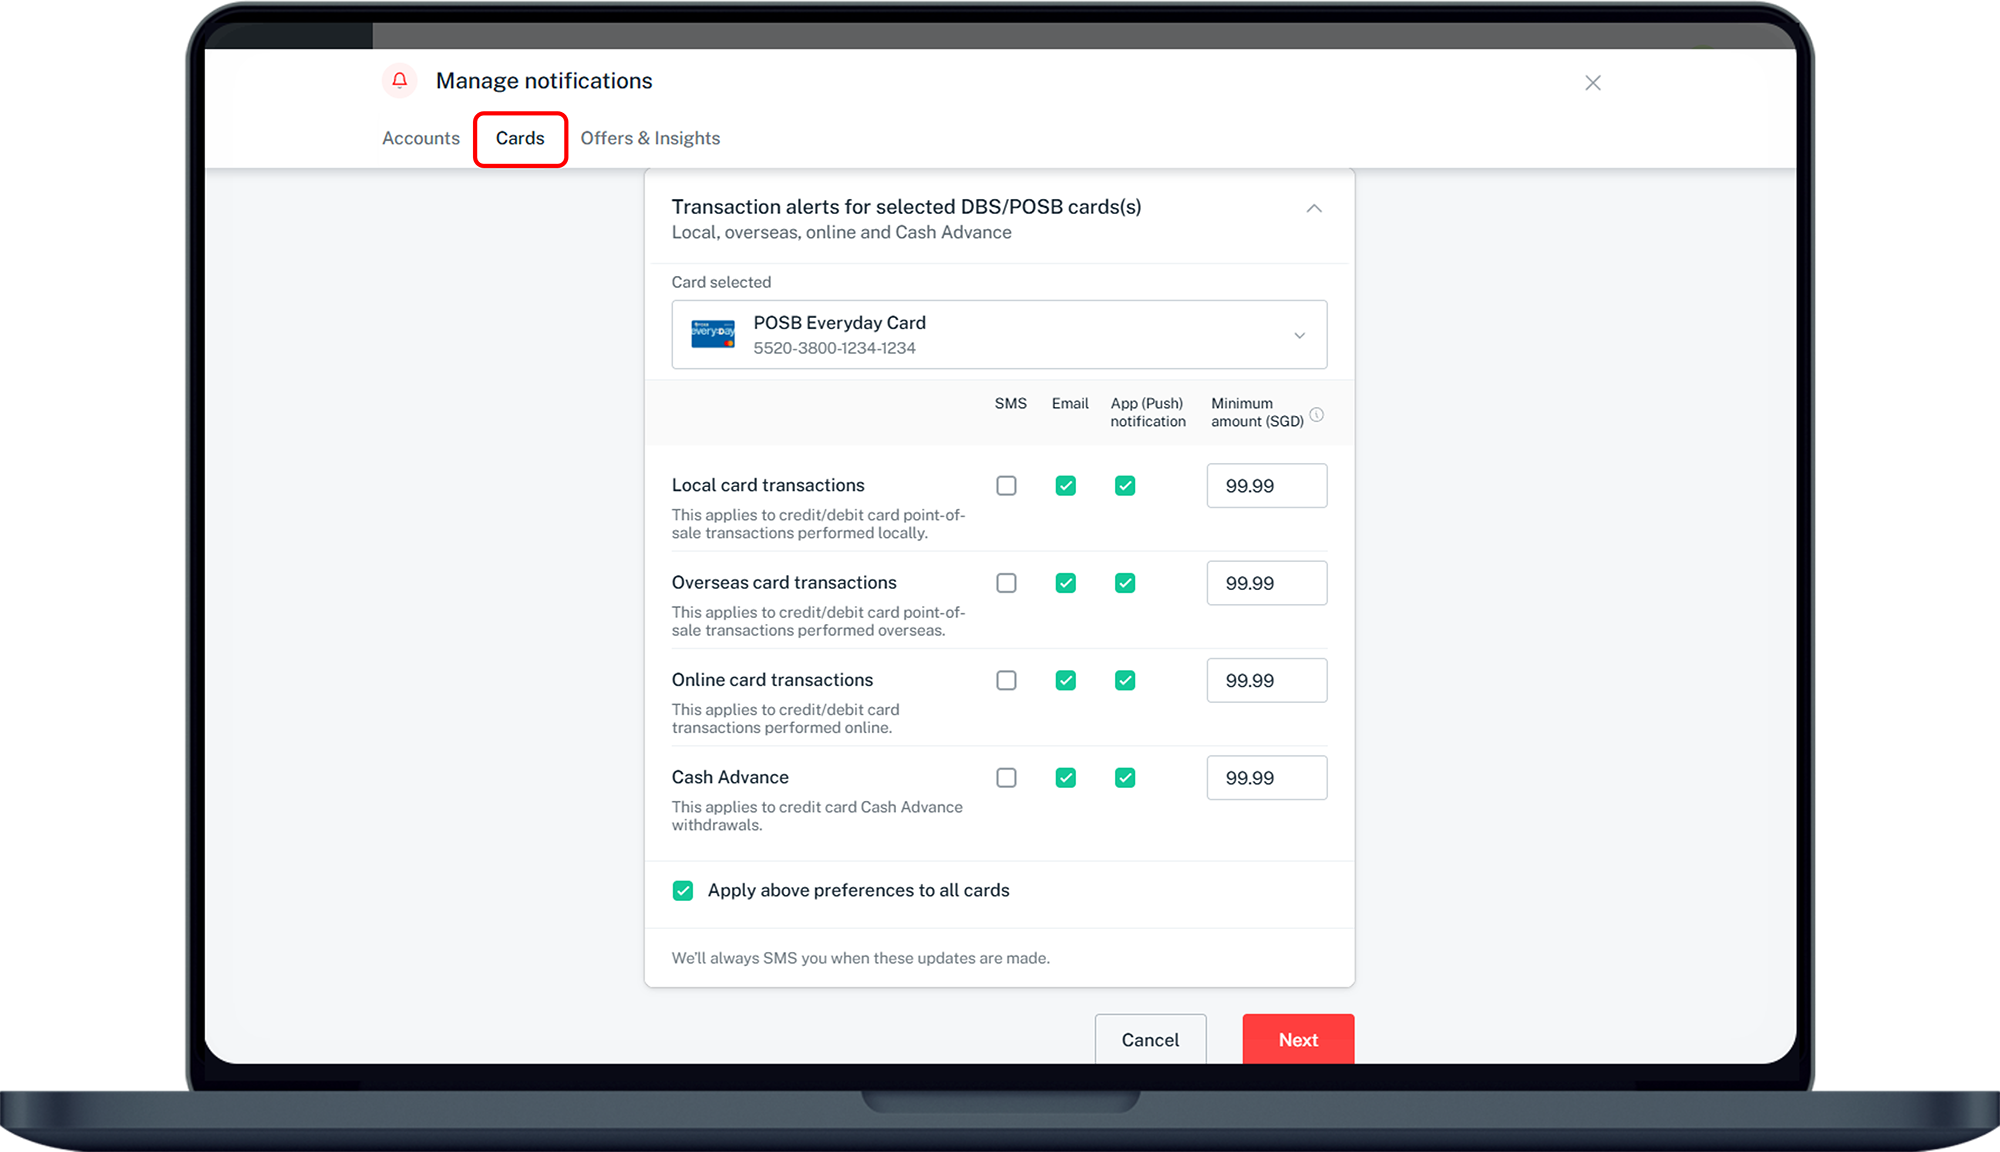Image resolution: width=2000 pixels, height=1152 pixels.
Task: Open the Offers & Insights tab
Action: [x=649, y=138]
